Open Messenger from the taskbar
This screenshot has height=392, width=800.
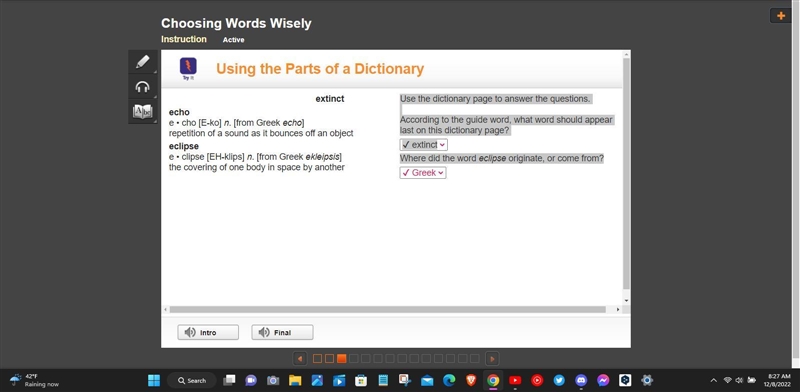(x=603, y=380)
